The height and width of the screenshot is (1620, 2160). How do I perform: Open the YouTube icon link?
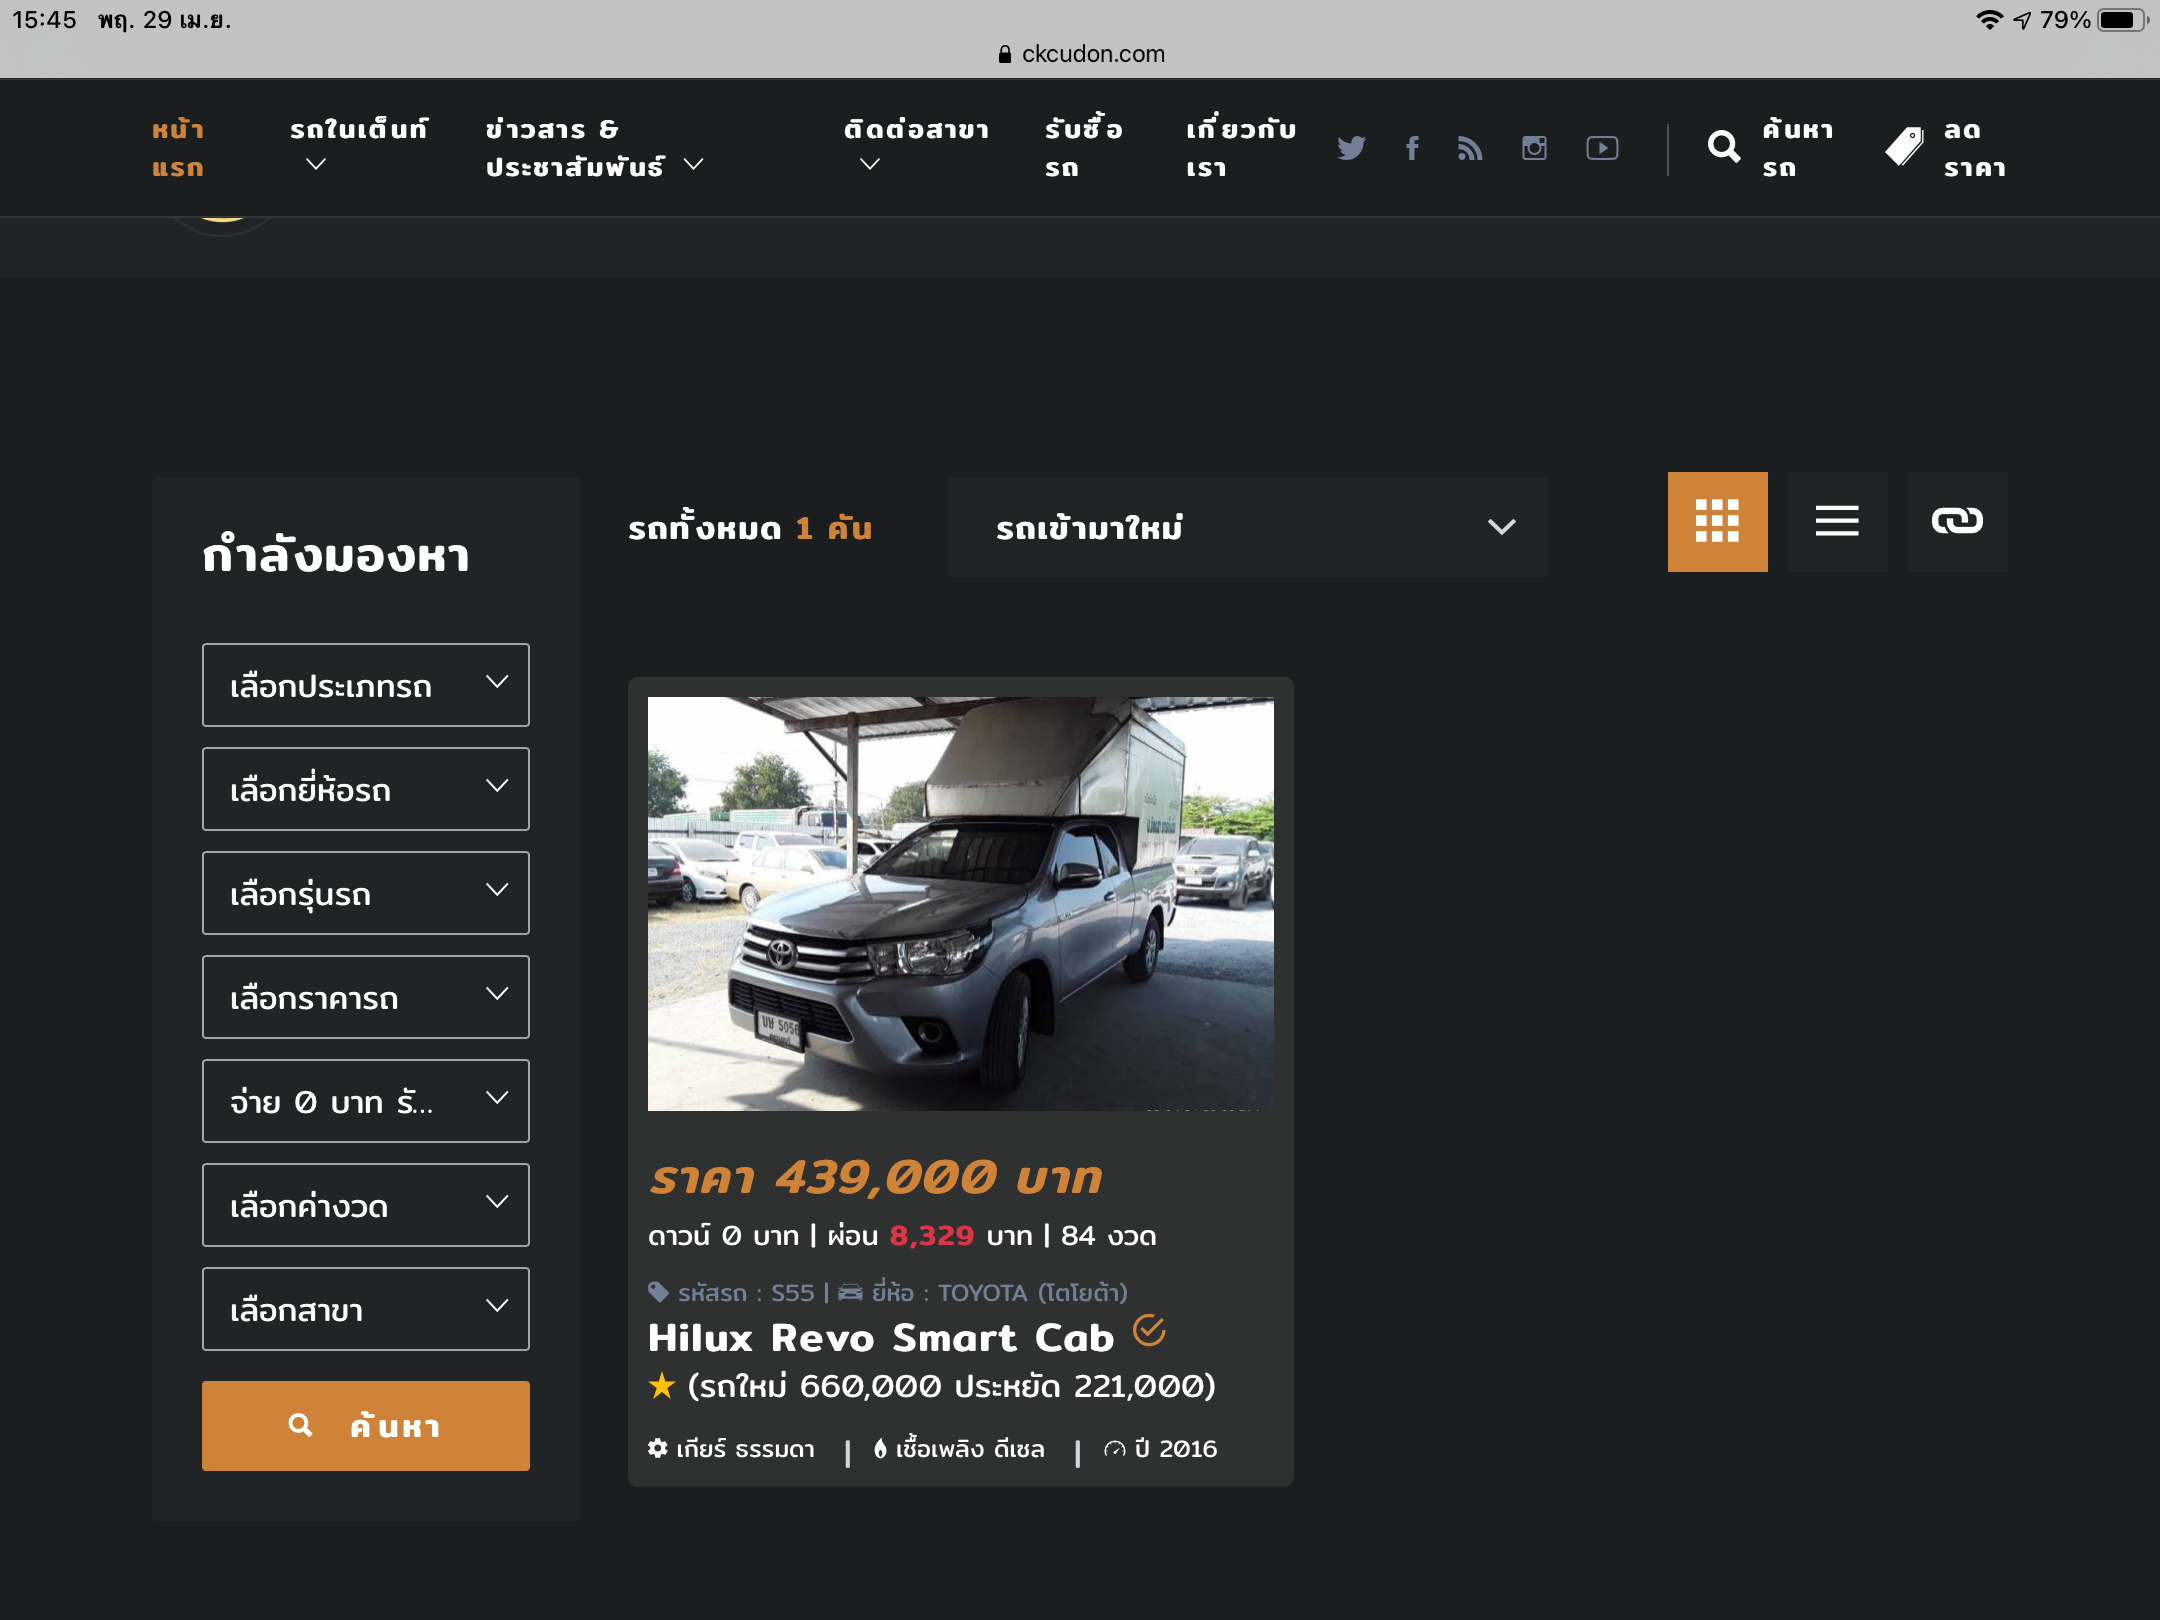pyautogui.click(x=1602, y=148)
